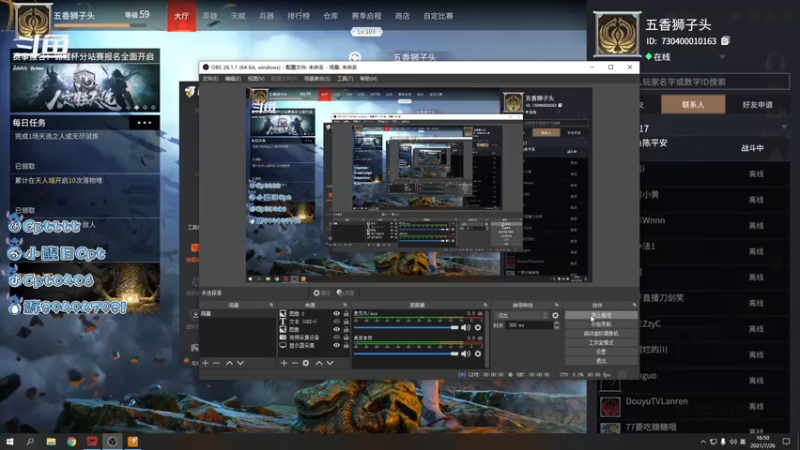Decrease transition duration with down stepper
Image resolution: width=800 pixels, height=450 pixels.
click(x=556, y=327)
